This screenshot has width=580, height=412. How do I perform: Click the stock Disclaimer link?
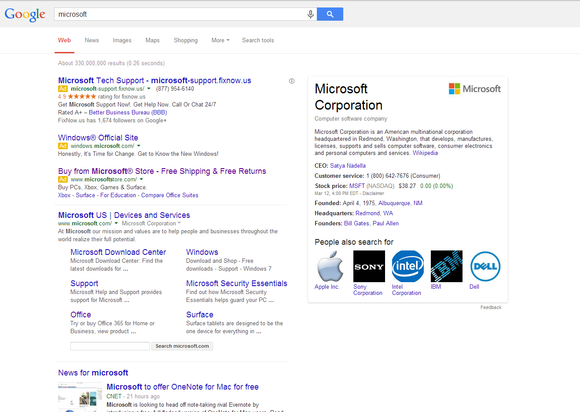[373, 193]
